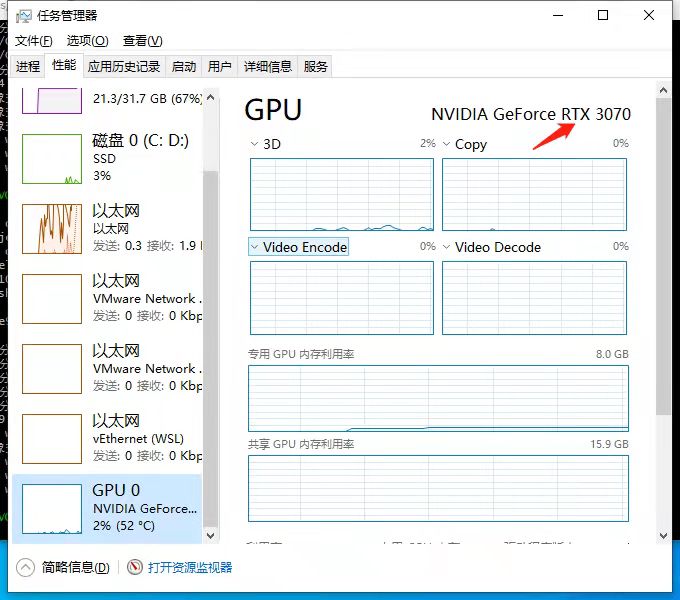Select the vEthernet (WSL) network thumbnail

point(52,439)
